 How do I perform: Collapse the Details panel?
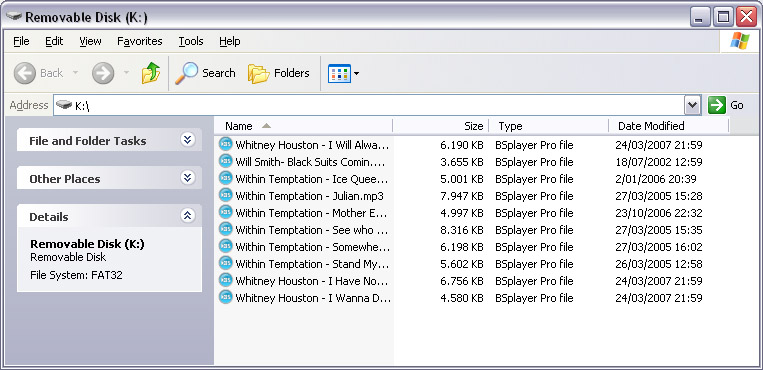pos(187,216)
